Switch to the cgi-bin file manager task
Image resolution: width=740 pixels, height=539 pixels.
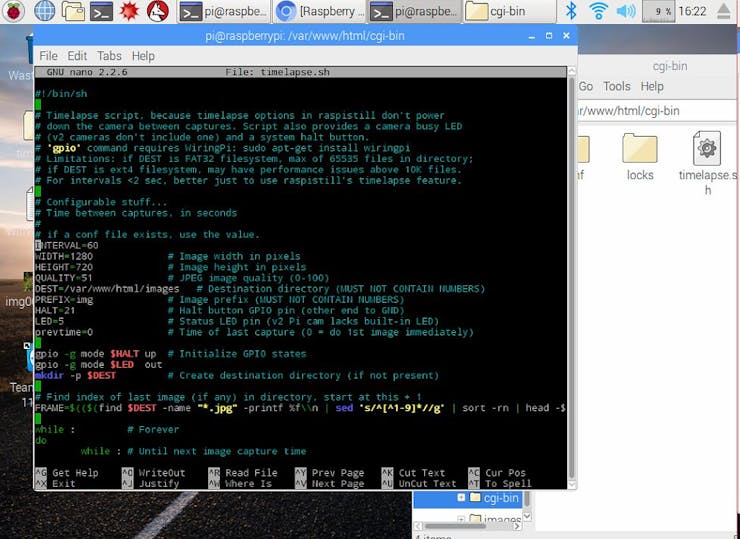509,11
